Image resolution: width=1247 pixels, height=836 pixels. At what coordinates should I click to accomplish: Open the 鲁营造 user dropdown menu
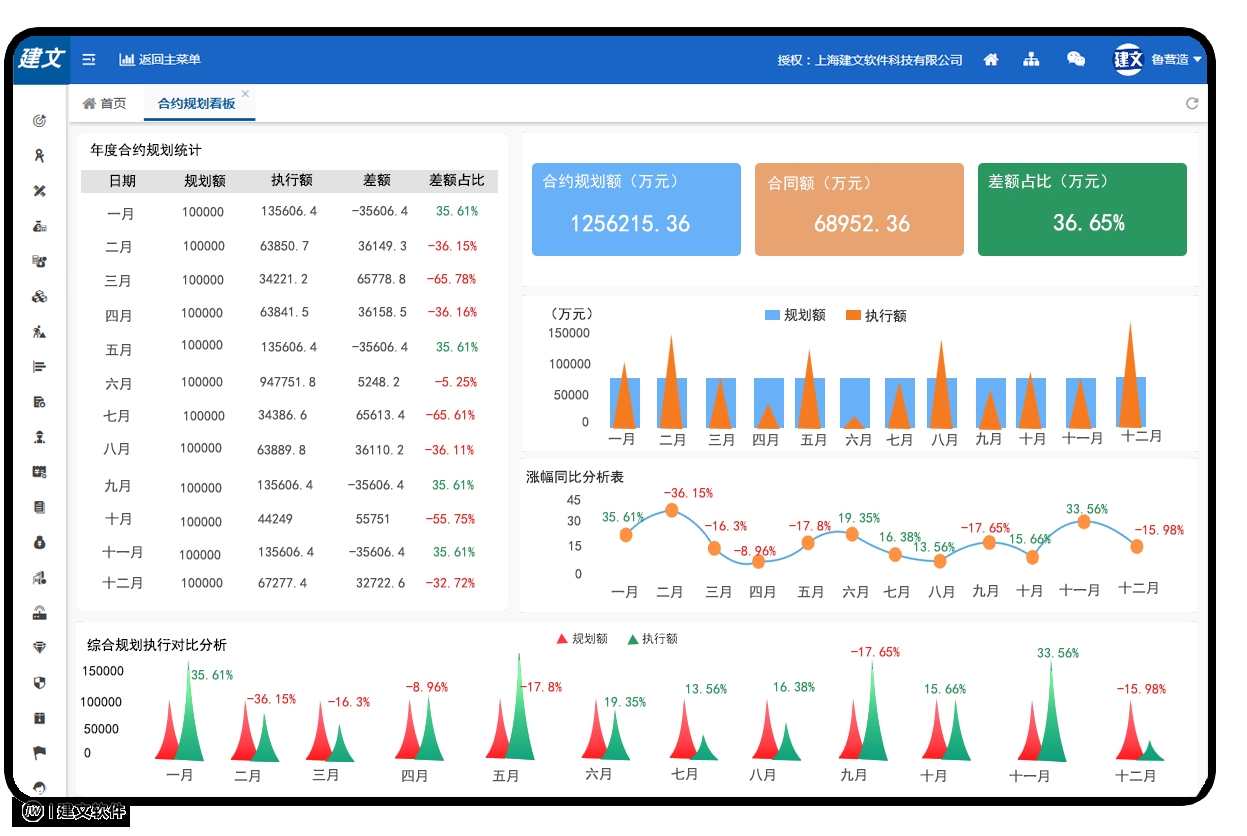point(1160,60)
